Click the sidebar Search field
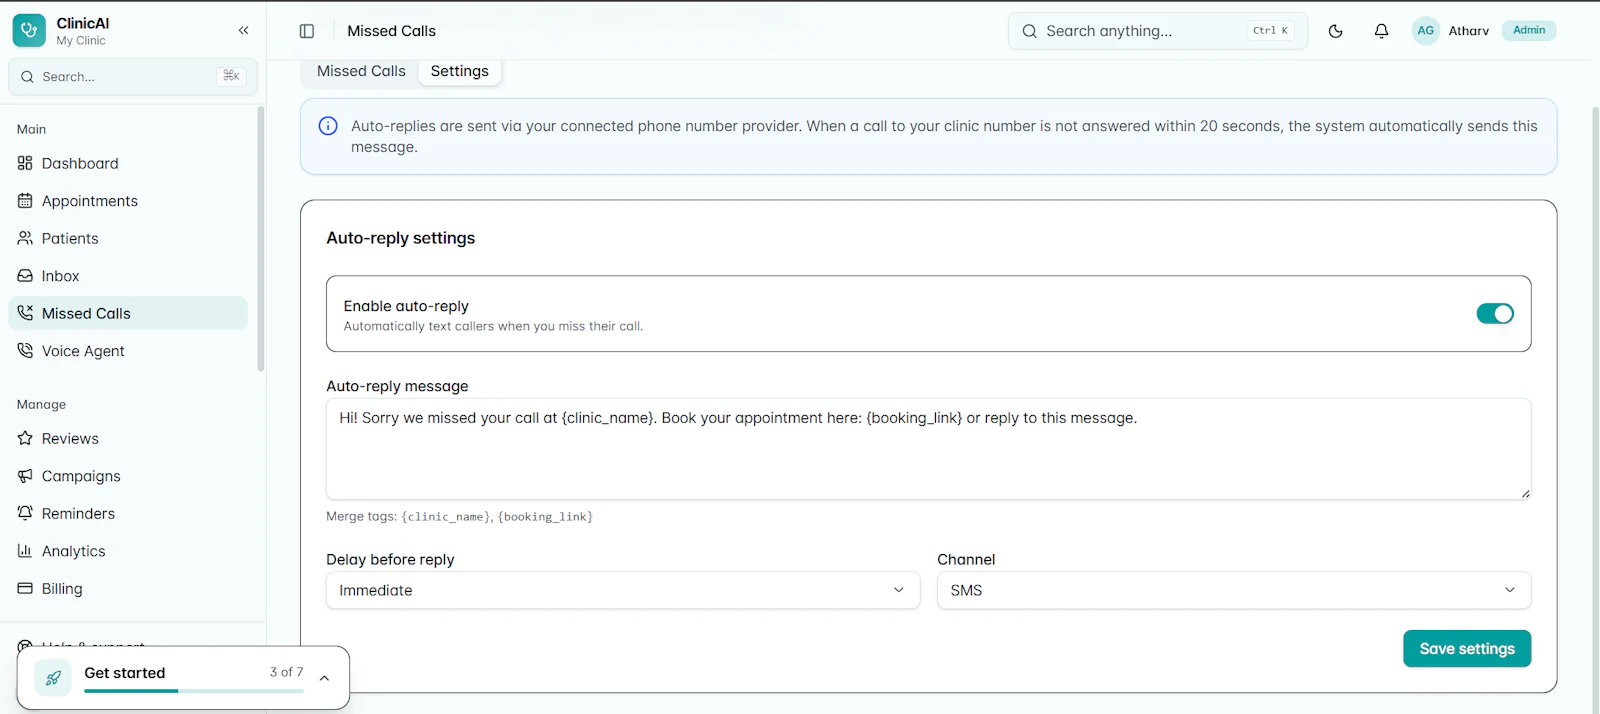Viewport: 1600px width, 714px height. (133, 77)
